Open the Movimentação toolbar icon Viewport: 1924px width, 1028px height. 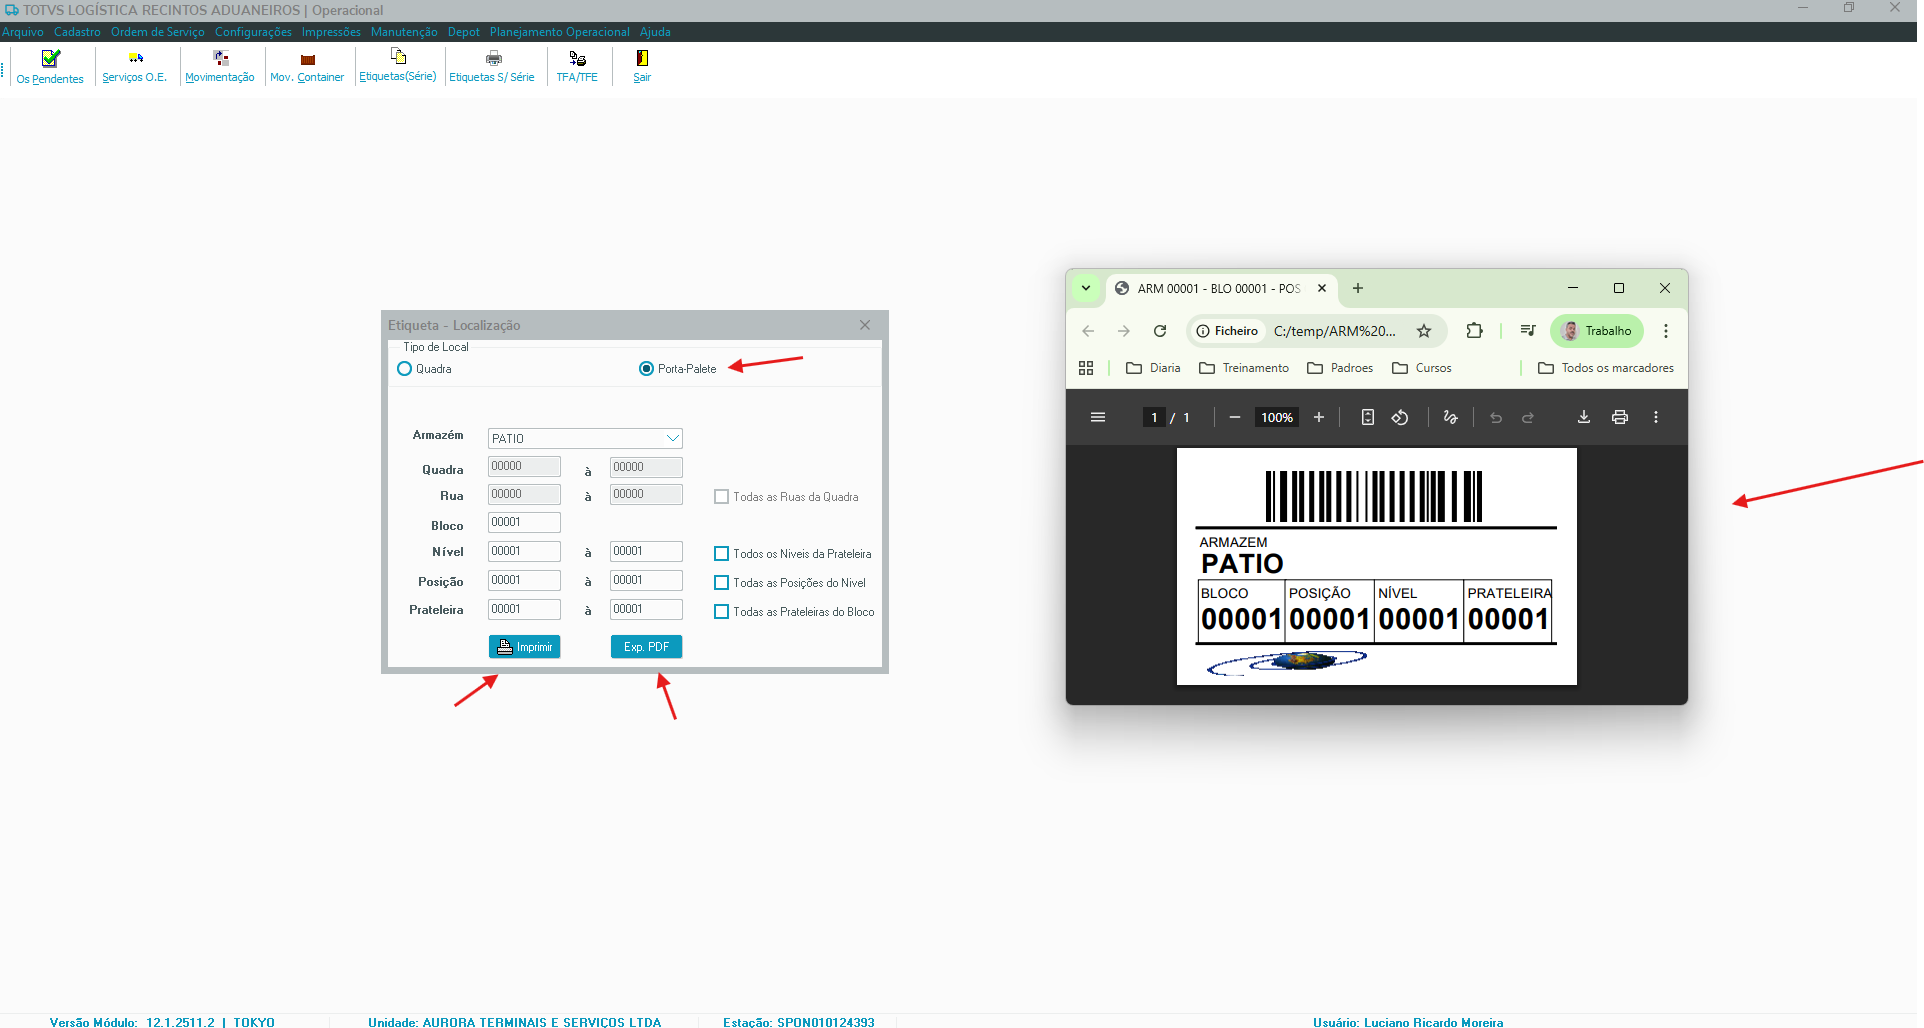[220, 66]
